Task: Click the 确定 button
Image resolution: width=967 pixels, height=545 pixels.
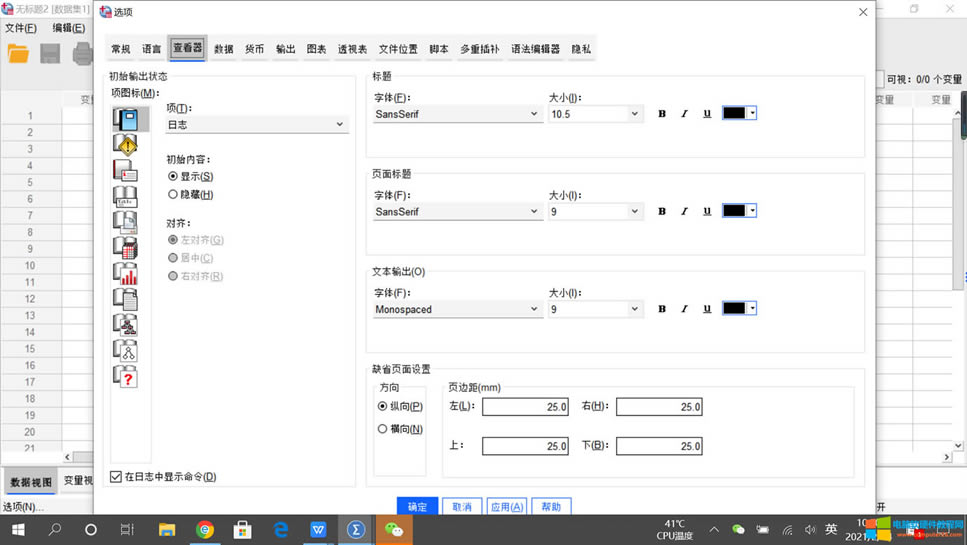Action: pyautogui.click(x=417, y=507)
